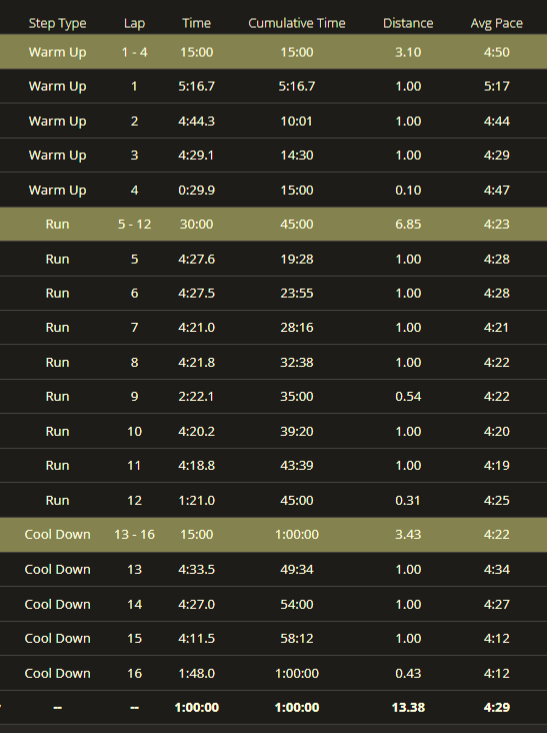Select the lap time 4:11.5
Viewport: 547px width, 733px height.
coord(196,638)
